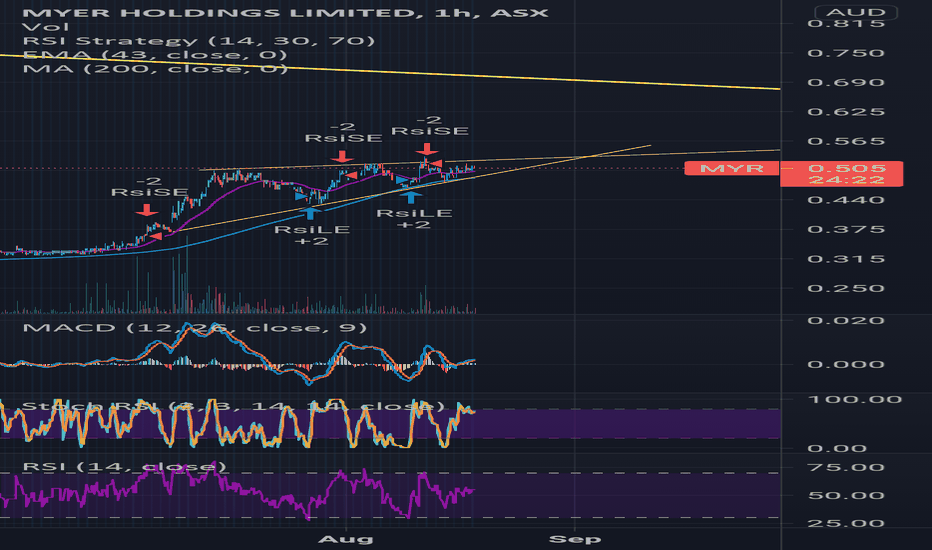Click the MYR price label tag
932x550 pixels.
tap(731, 168)
